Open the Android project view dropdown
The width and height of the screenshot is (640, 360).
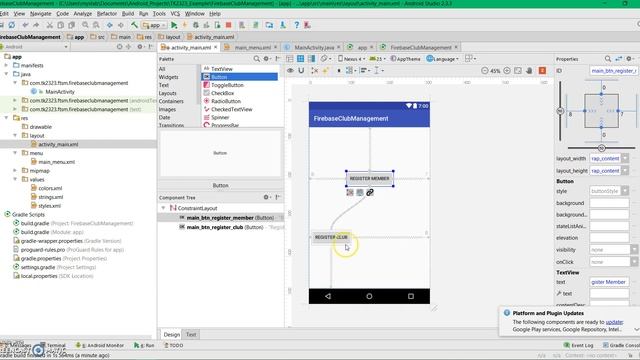[34, 47]
